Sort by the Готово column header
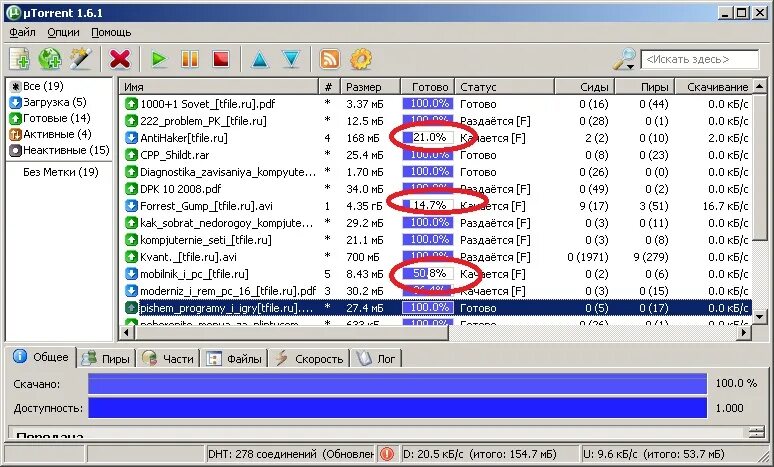 (x=427, y=87)
